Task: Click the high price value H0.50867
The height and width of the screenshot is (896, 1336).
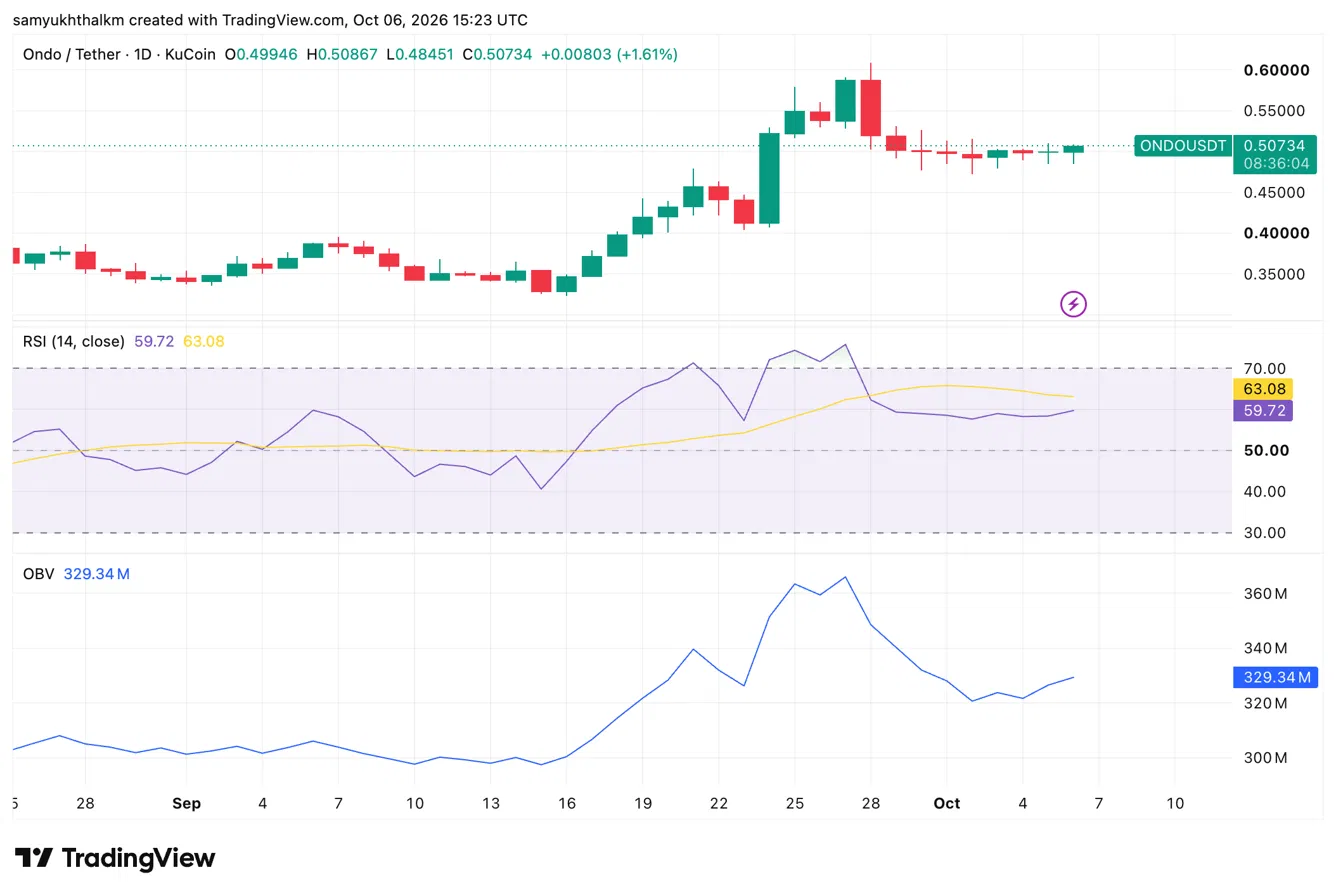Action: coord(340,54)
